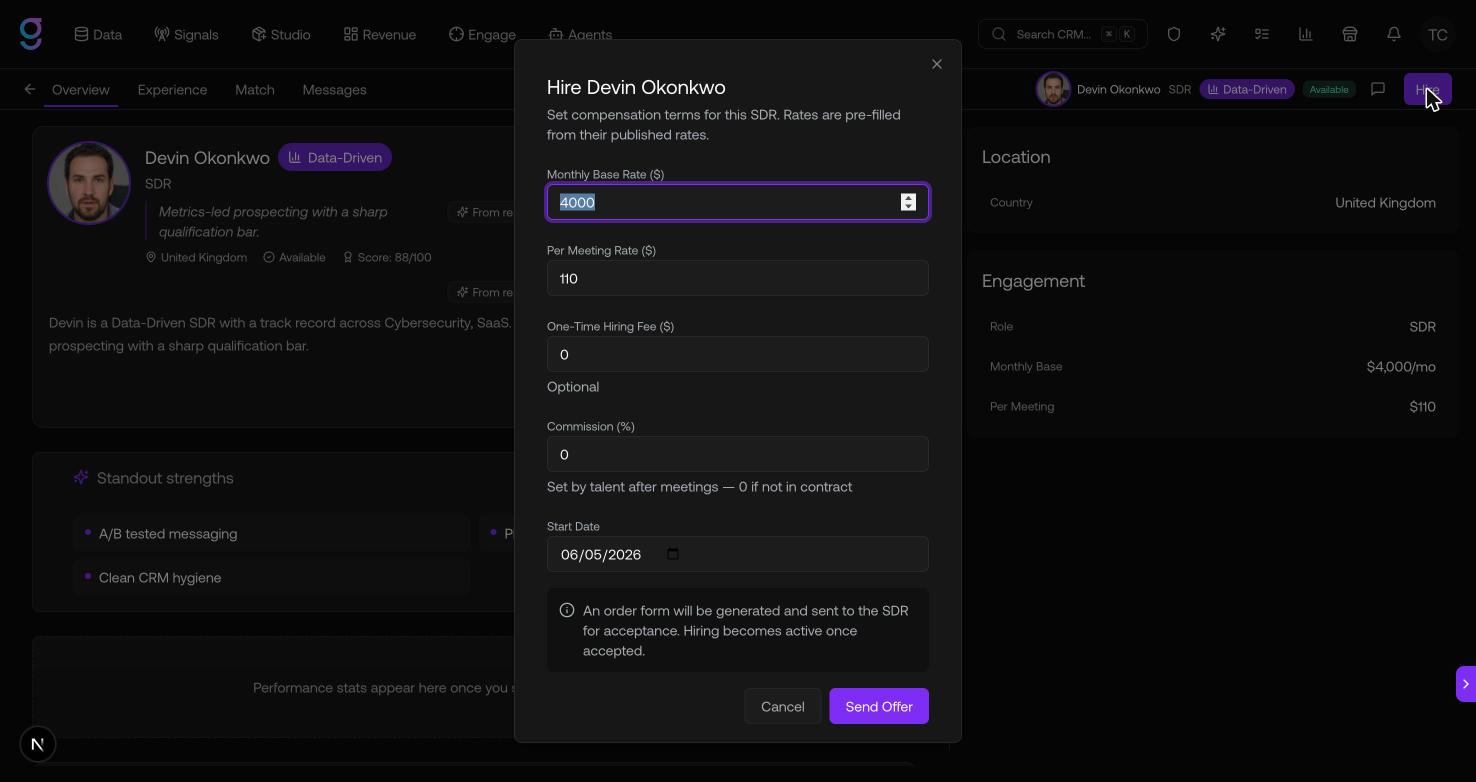Open the Agents menu
The width and height of the screenshot is (1476, 782).
coord(580,34)
